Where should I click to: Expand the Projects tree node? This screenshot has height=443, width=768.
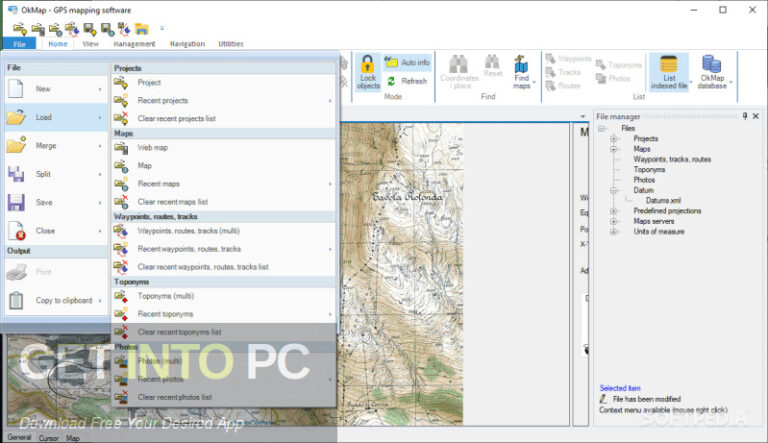pos(613,139)
